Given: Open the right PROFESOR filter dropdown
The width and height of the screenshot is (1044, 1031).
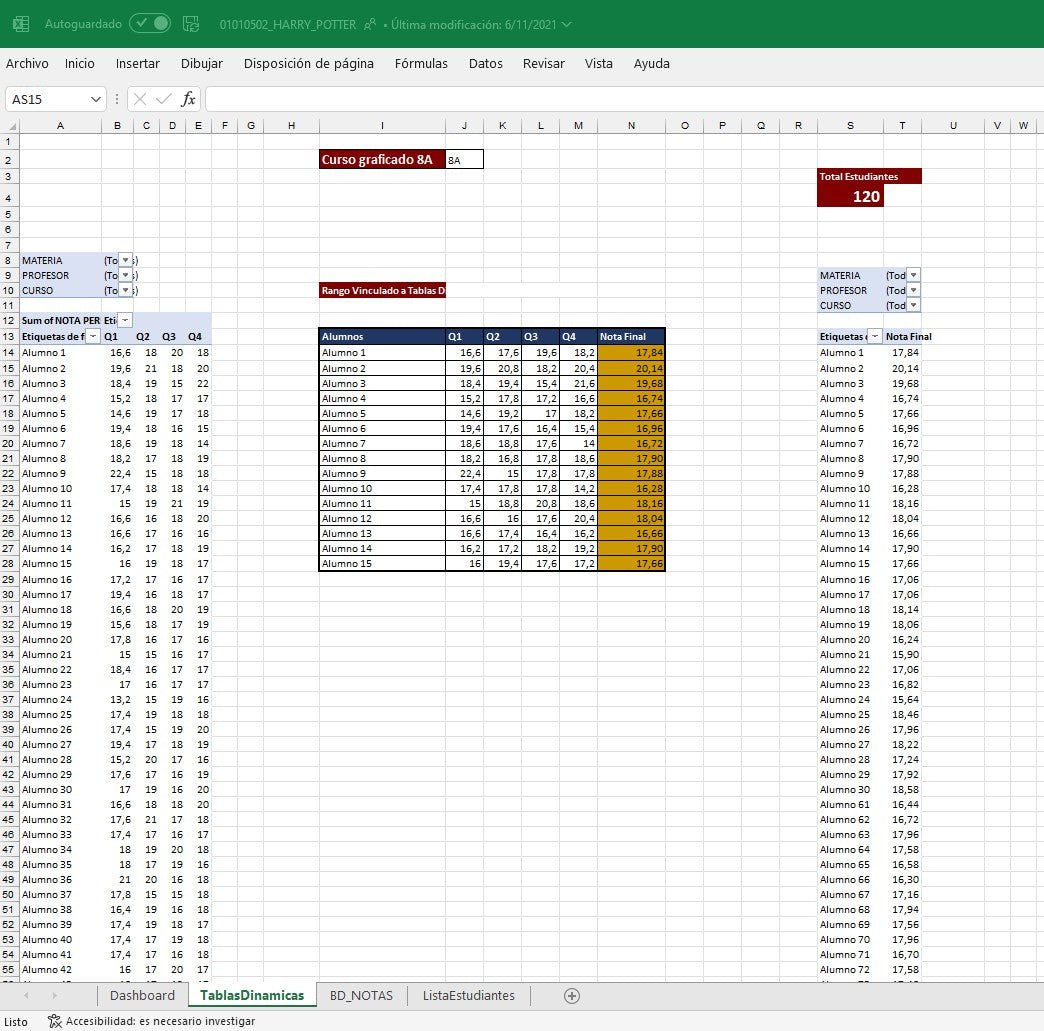Looking at the screenshot, I should (x=914, y=290).
